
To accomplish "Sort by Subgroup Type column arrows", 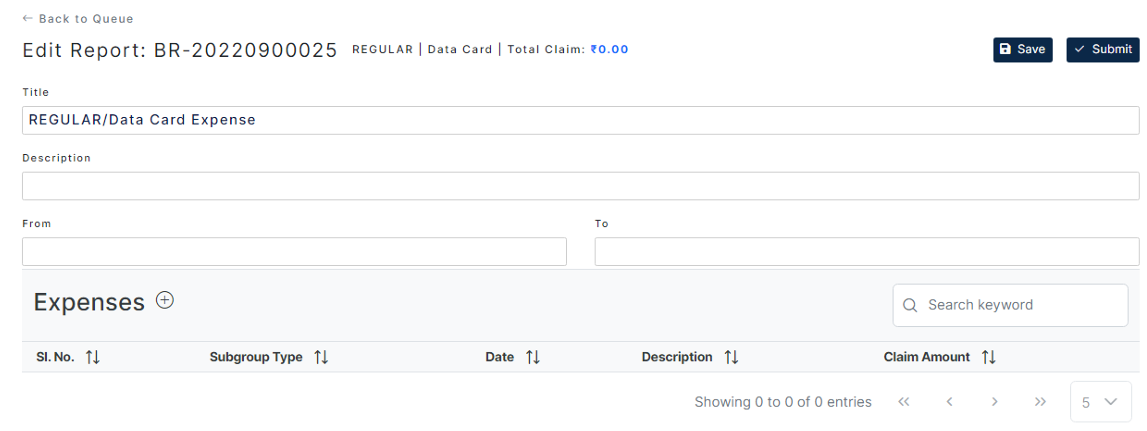I will coord(321,357).
